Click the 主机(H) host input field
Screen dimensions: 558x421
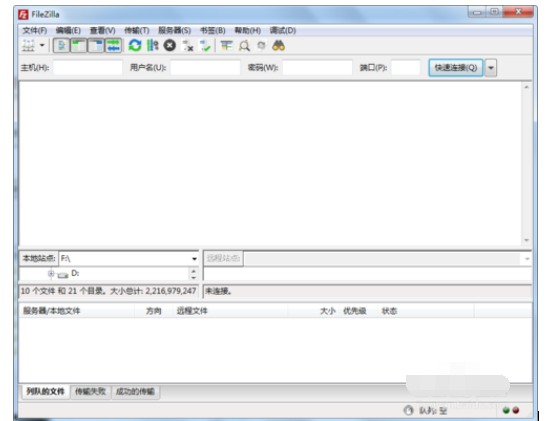[x=88, y=68]
